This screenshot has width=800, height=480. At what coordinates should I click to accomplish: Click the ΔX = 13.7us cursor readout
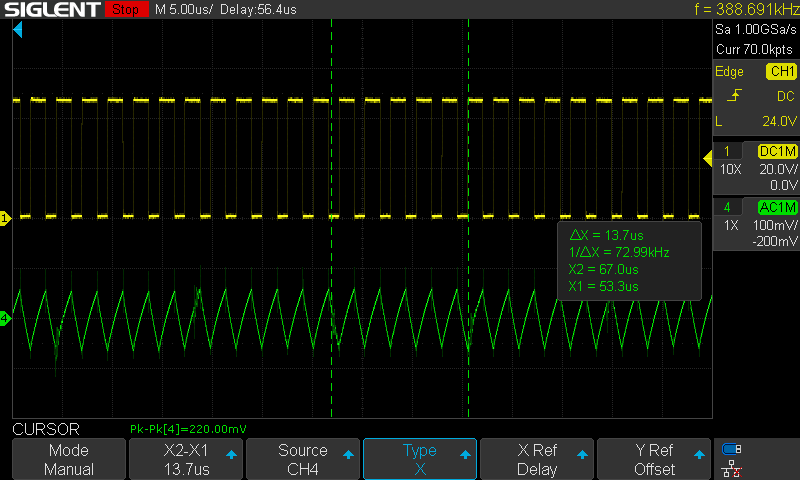(606, 235)
